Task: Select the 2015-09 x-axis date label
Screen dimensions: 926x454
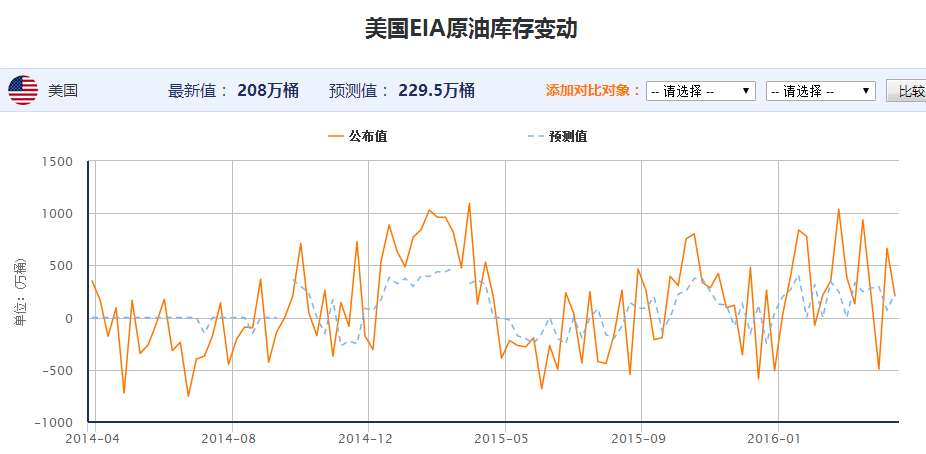Action: [x=640, y=438]
